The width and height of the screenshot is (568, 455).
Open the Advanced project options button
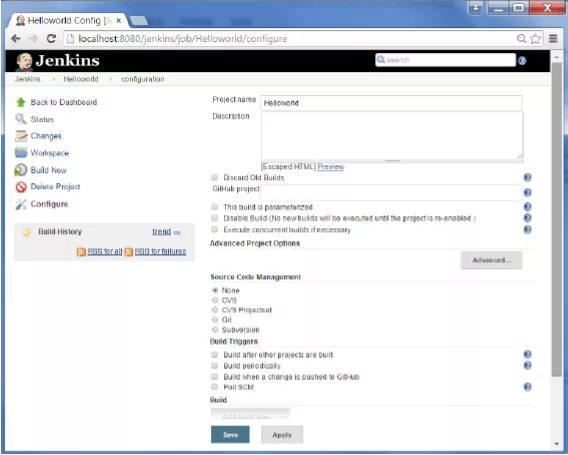(x=492, y=260)
